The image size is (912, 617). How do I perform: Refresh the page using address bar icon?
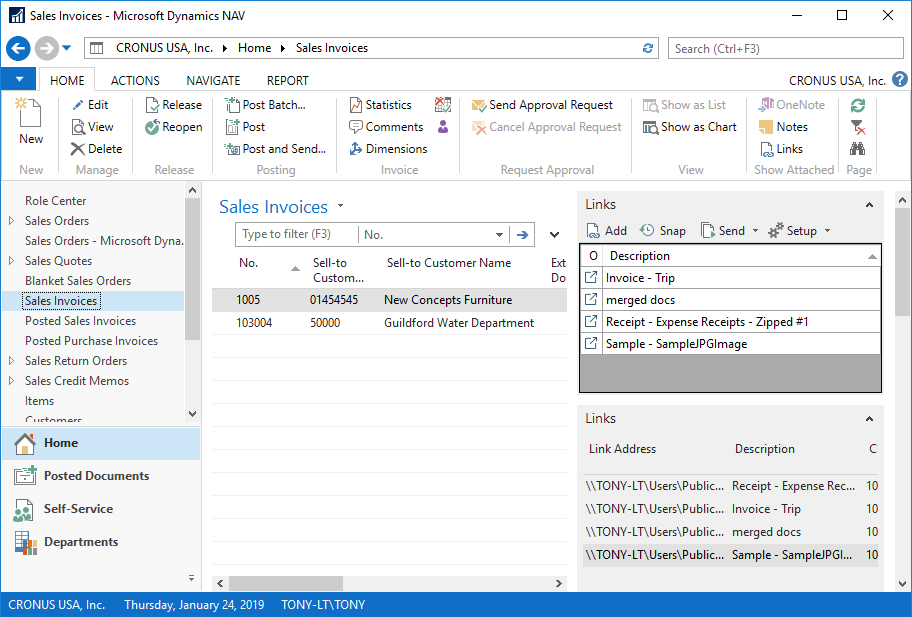[x=648, y=48]
